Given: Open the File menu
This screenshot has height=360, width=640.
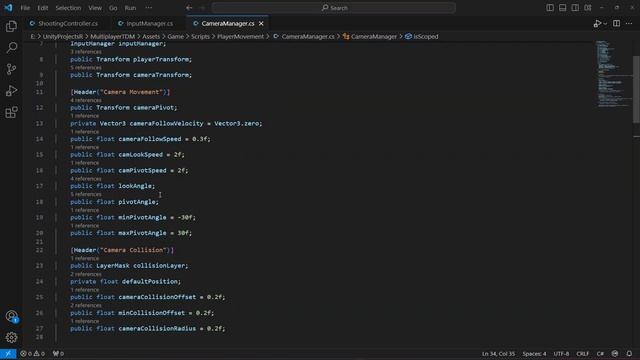Looking at the screenshot, I should coord(25,8).
